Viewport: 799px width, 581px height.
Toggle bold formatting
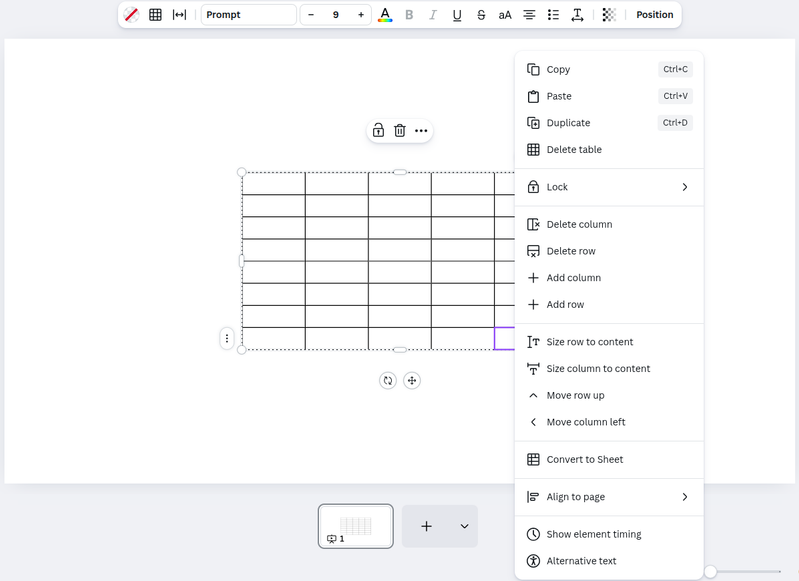click(x=409, y=15)
